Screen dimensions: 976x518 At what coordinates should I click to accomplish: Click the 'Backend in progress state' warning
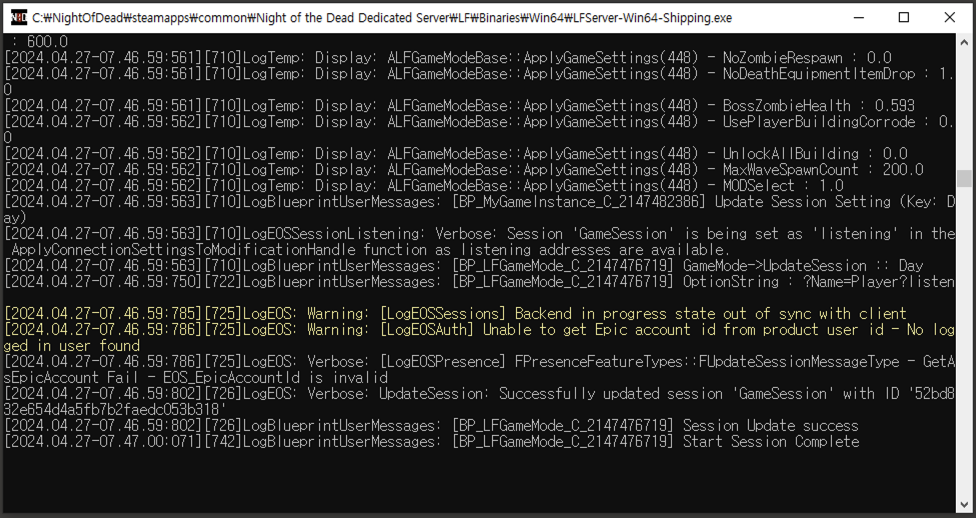(x=456, y=314)
